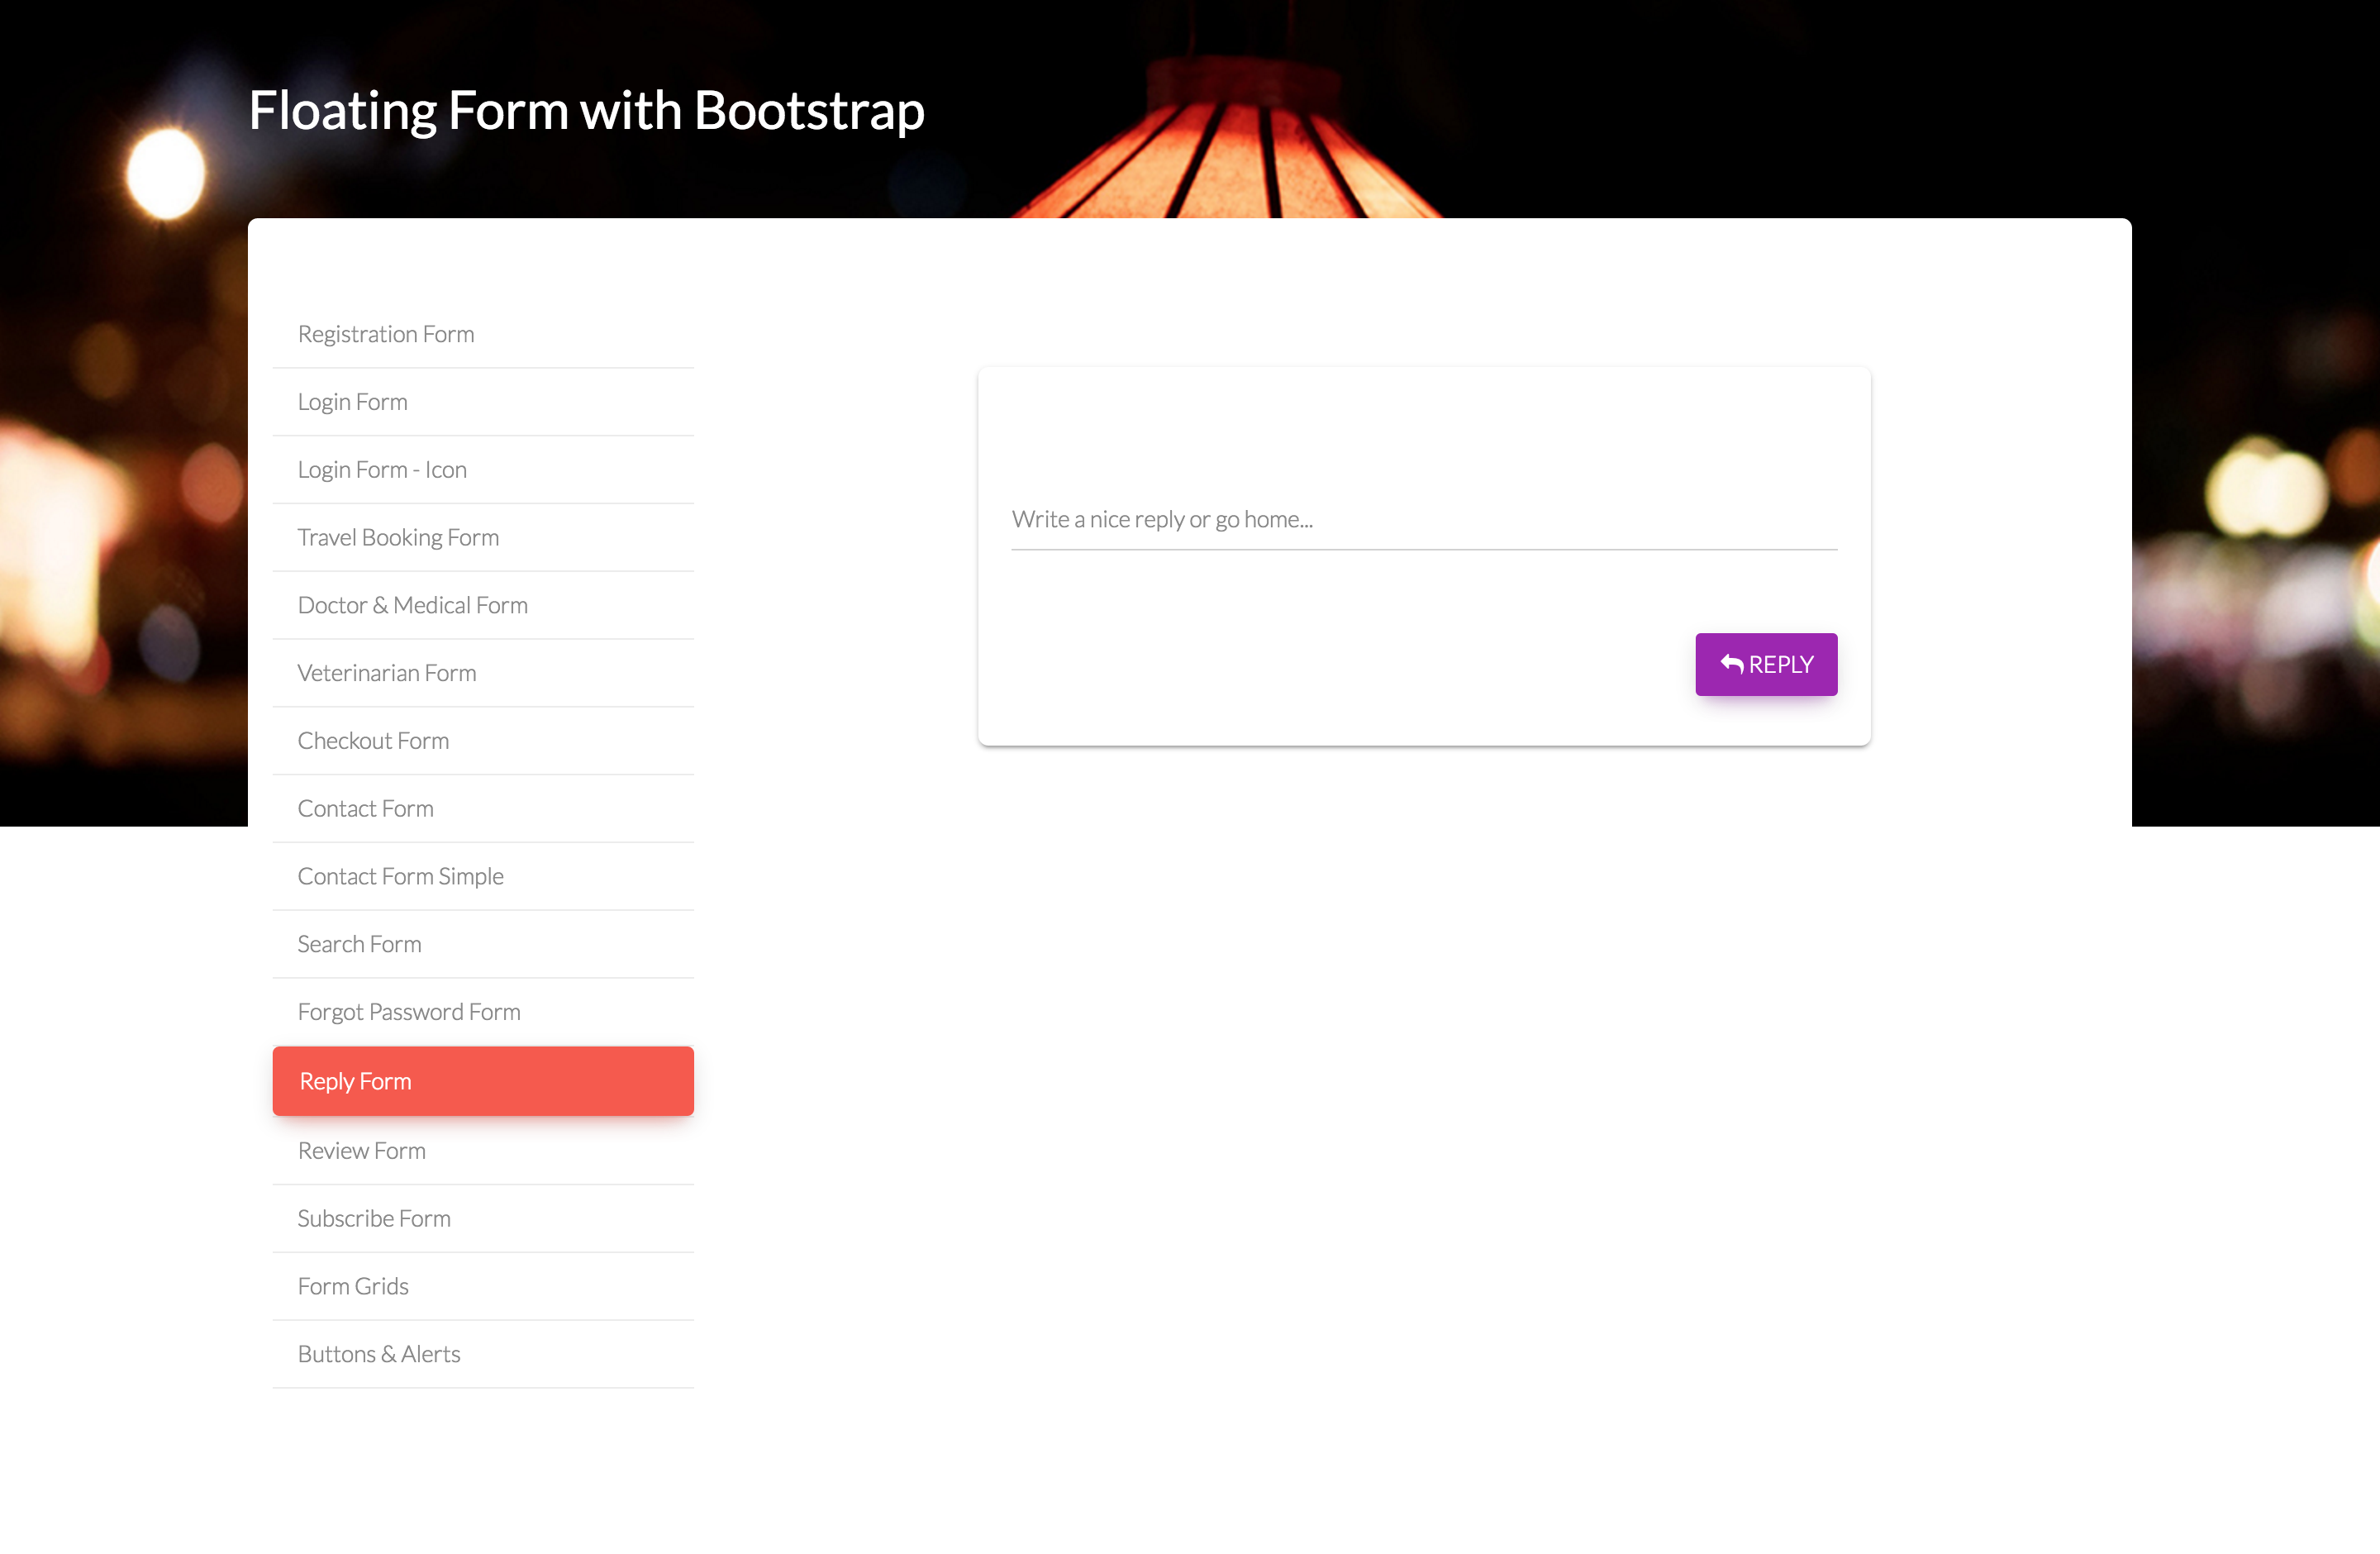Open the Search Form tab

click(x=360, y=944)
